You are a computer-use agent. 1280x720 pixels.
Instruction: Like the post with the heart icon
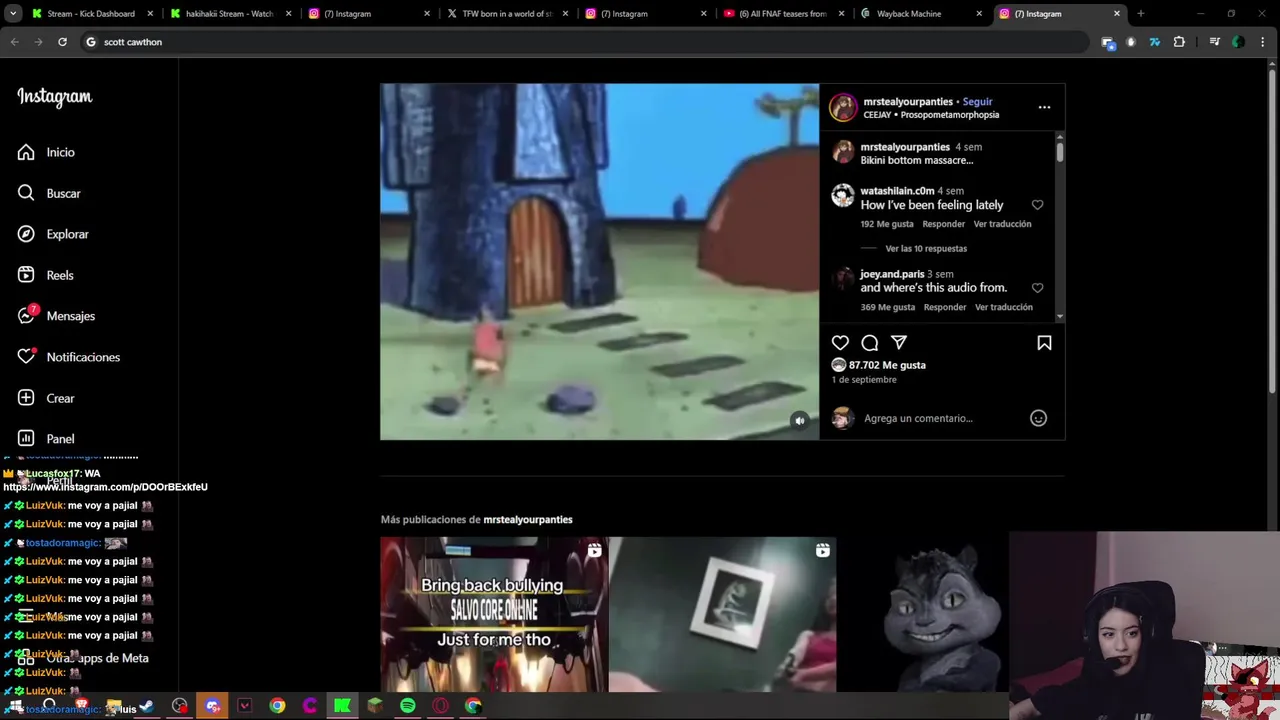840,343
